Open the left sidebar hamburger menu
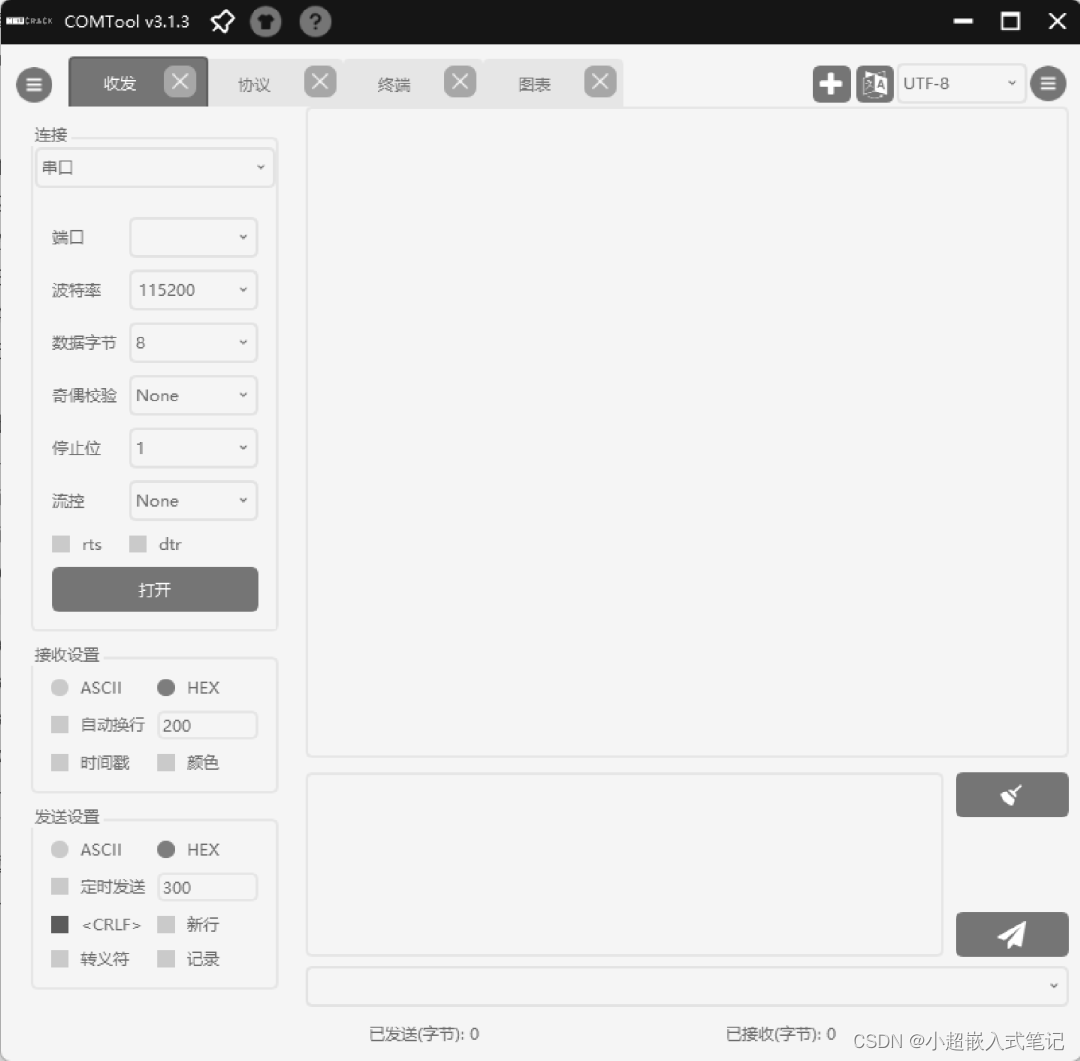 pos(34,84)
